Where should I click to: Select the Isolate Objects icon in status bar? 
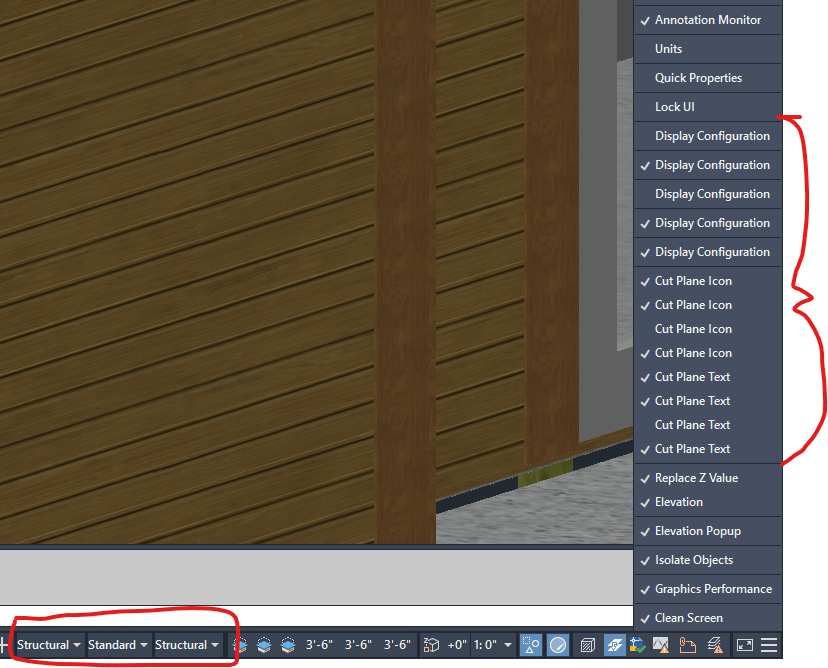tap(586, 645)
